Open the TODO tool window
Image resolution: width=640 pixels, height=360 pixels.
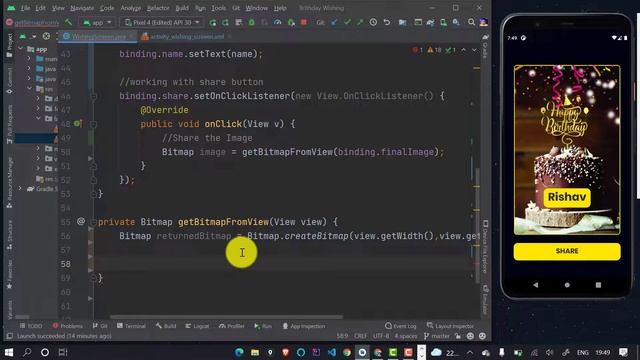click(x=31, y=326)
